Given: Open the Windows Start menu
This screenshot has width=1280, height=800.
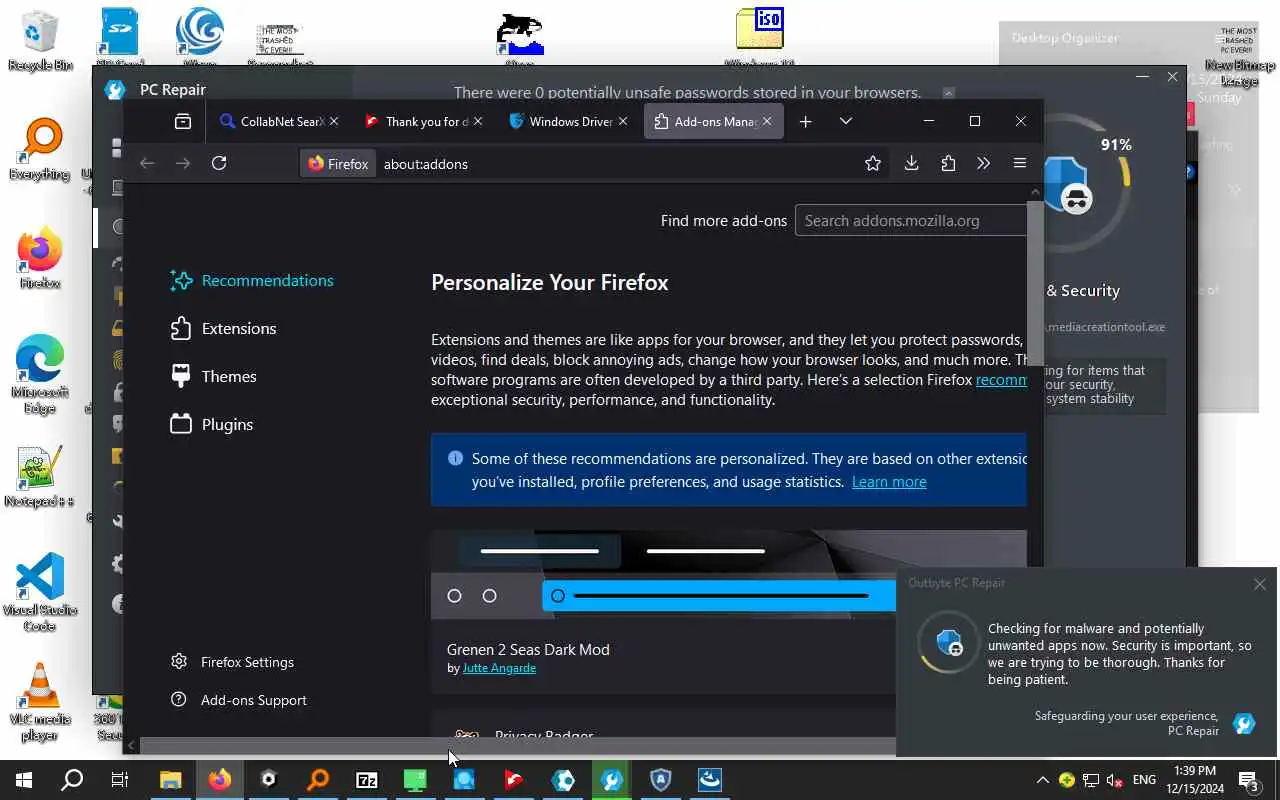Looking at the screenshot, I should tap(24, 780).
